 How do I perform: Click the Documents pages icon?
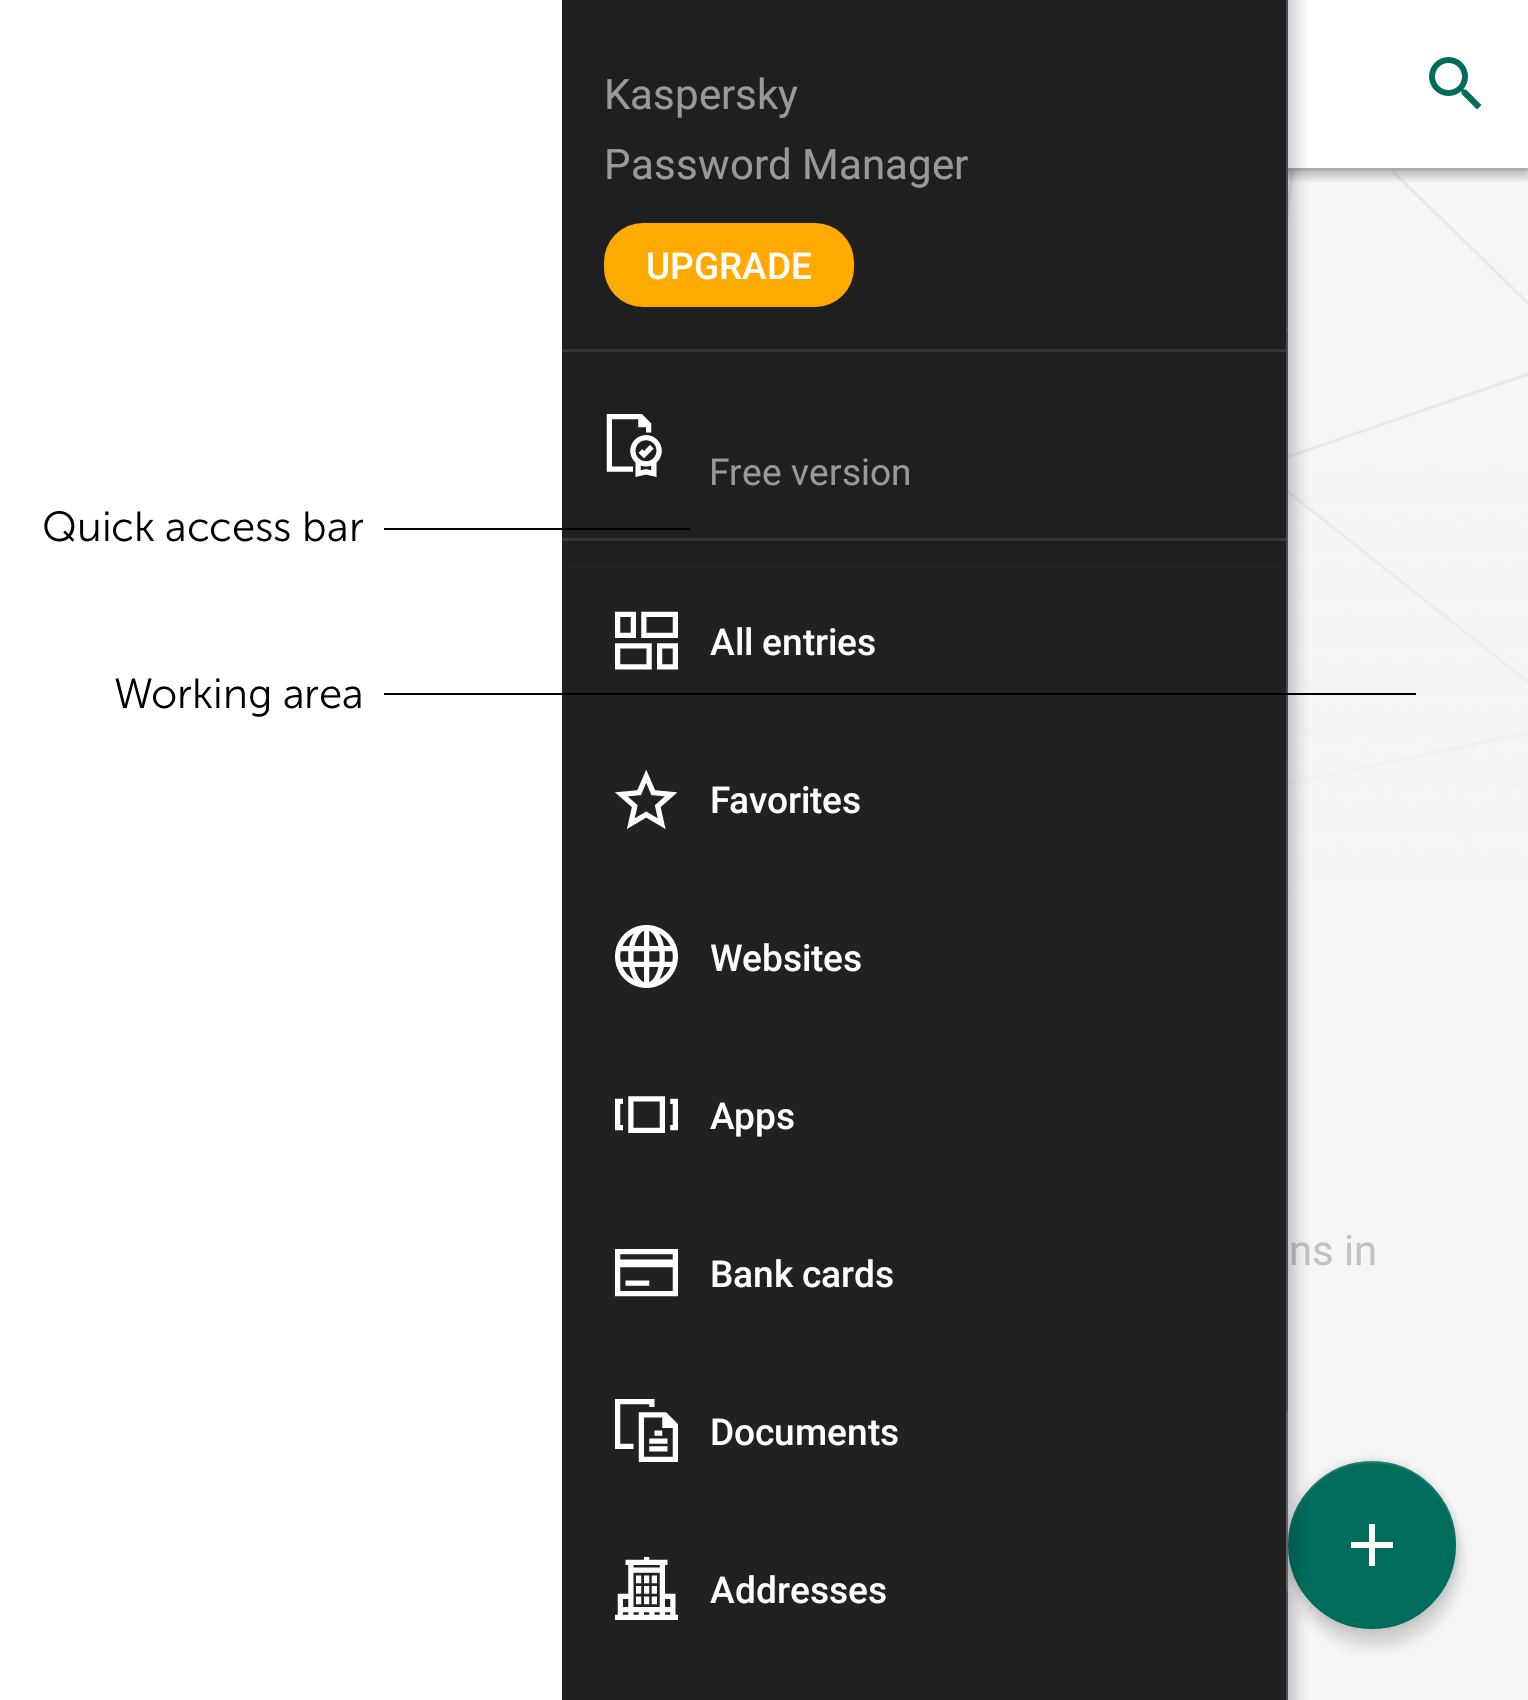point(646,1431)
